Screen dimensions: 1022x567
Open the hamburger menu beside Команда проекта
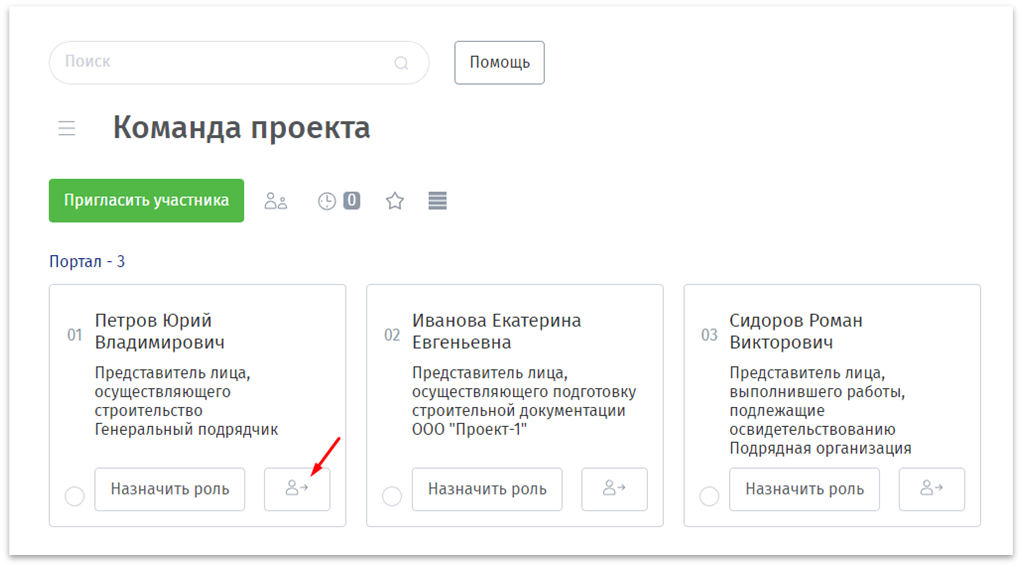pyautogui.click(x=67, y=128)
